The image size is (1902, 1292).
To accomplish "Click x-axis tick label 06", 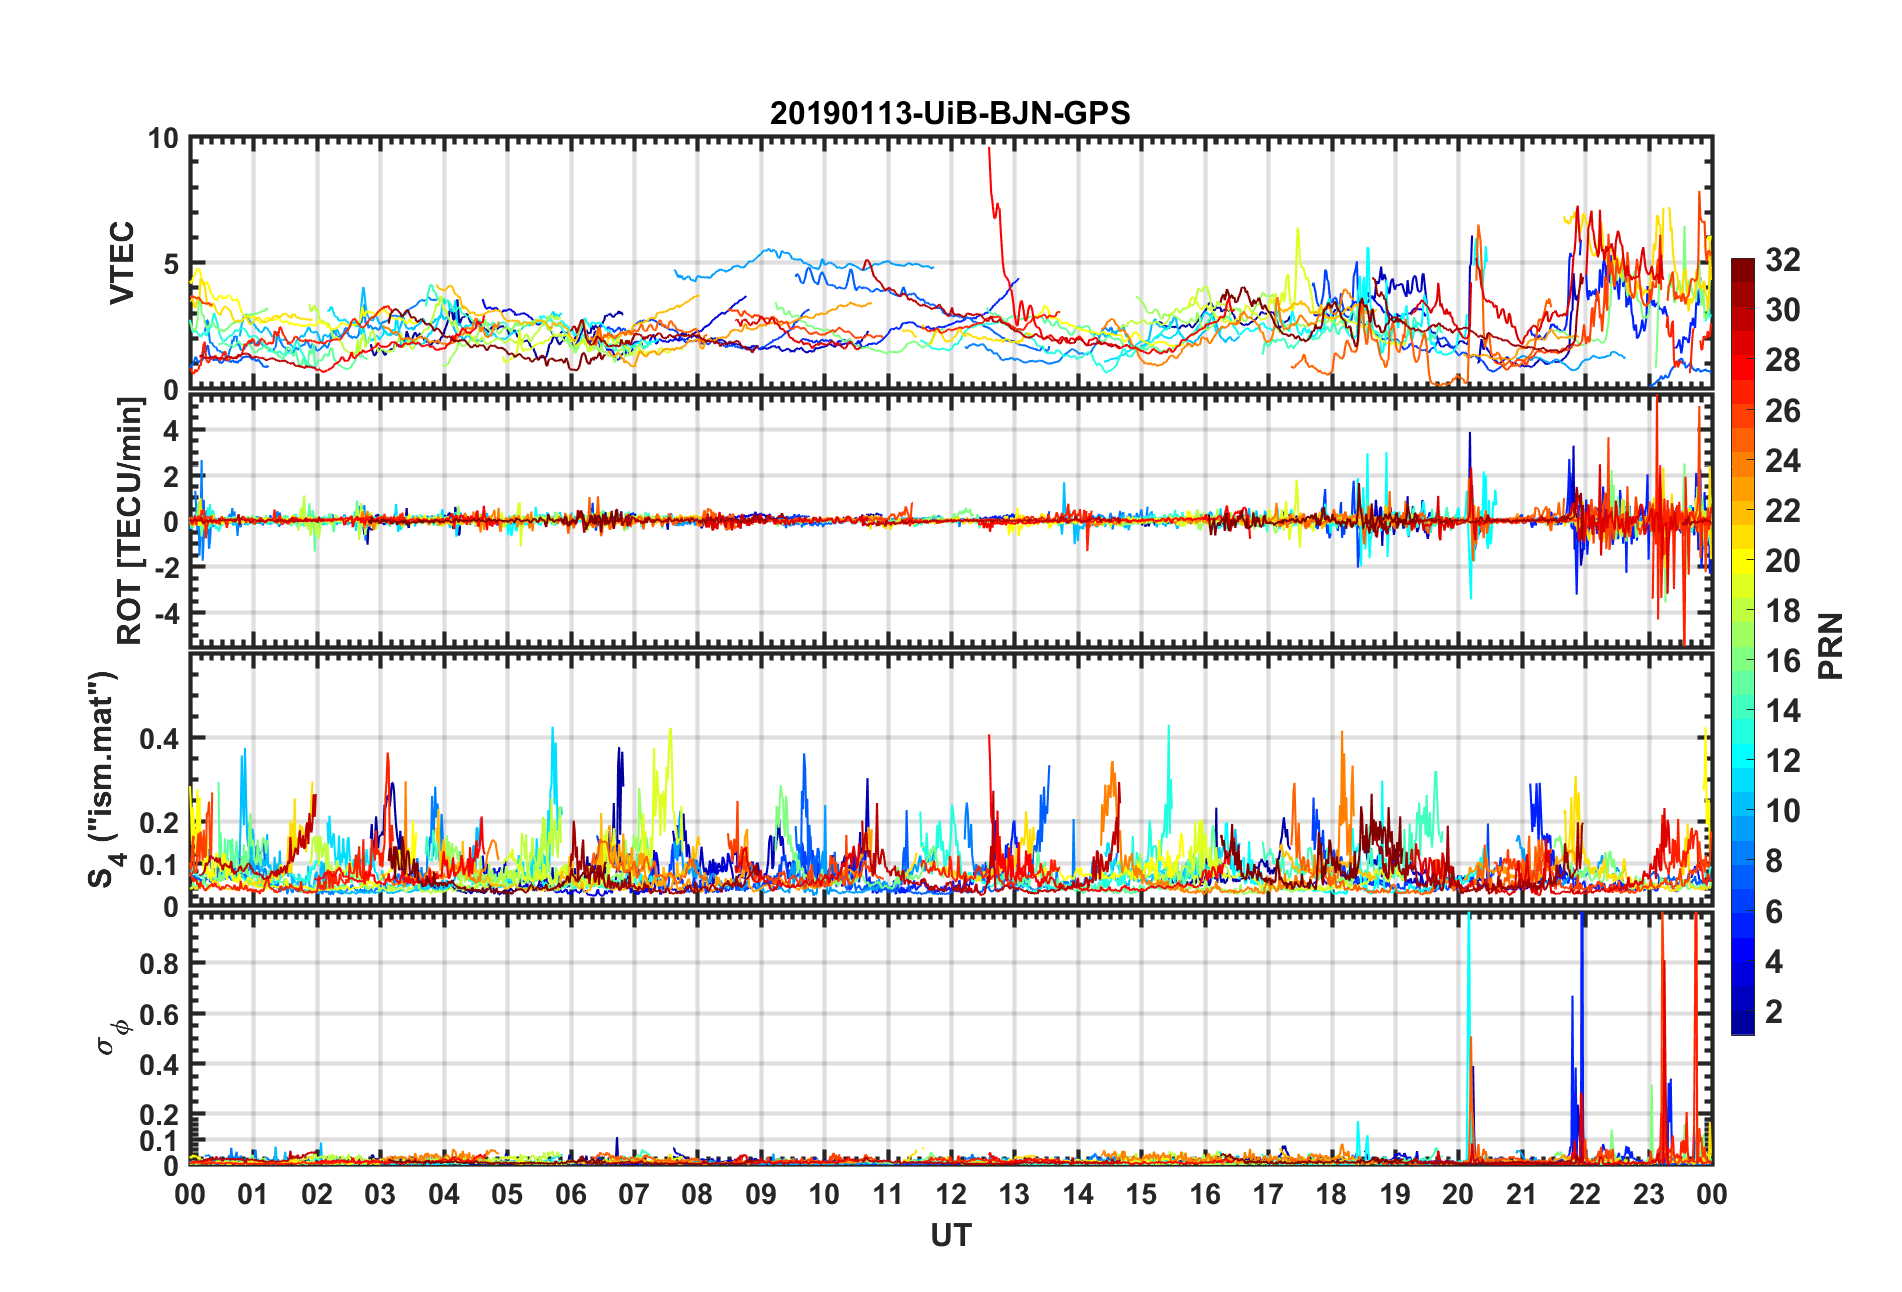I will pyautogui.click(x=571, y=1194).
